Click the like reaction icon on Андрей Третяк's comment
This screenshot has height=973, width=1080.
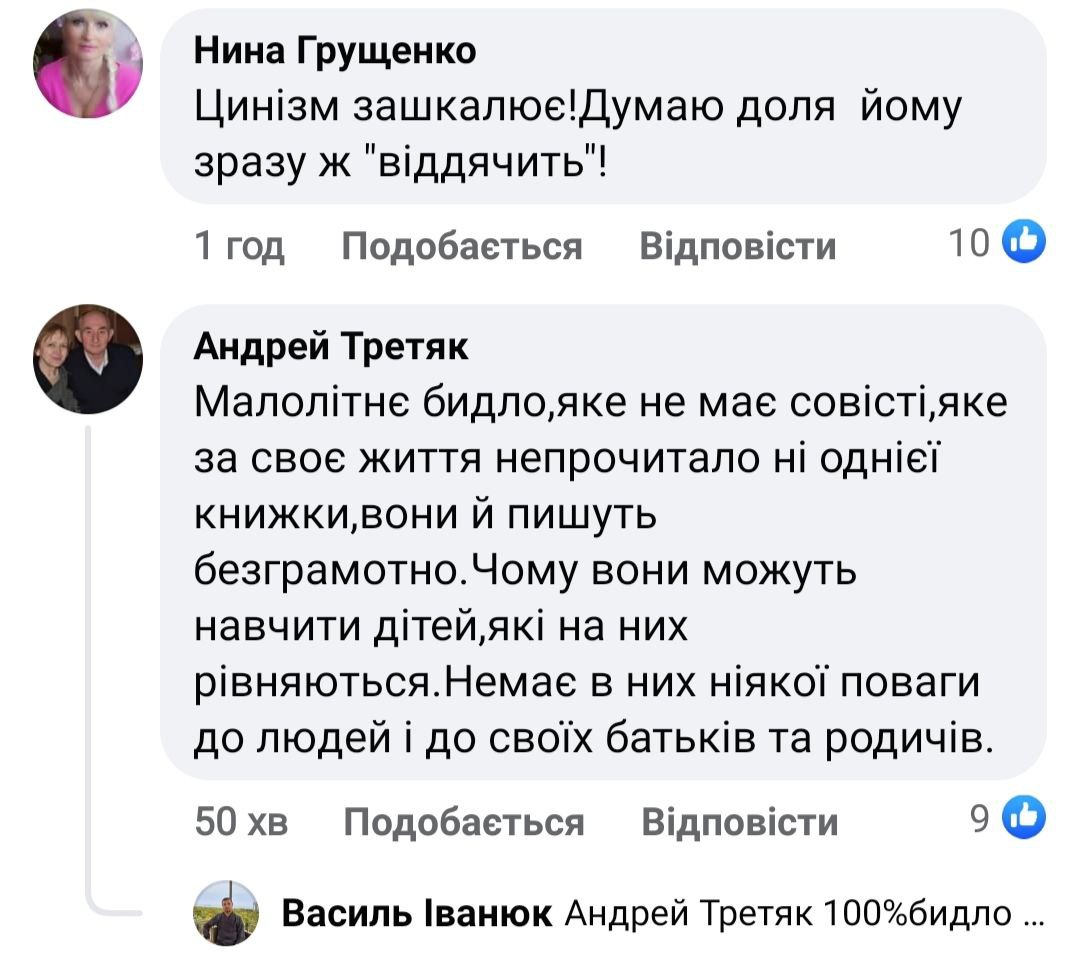pos(1023,819)
